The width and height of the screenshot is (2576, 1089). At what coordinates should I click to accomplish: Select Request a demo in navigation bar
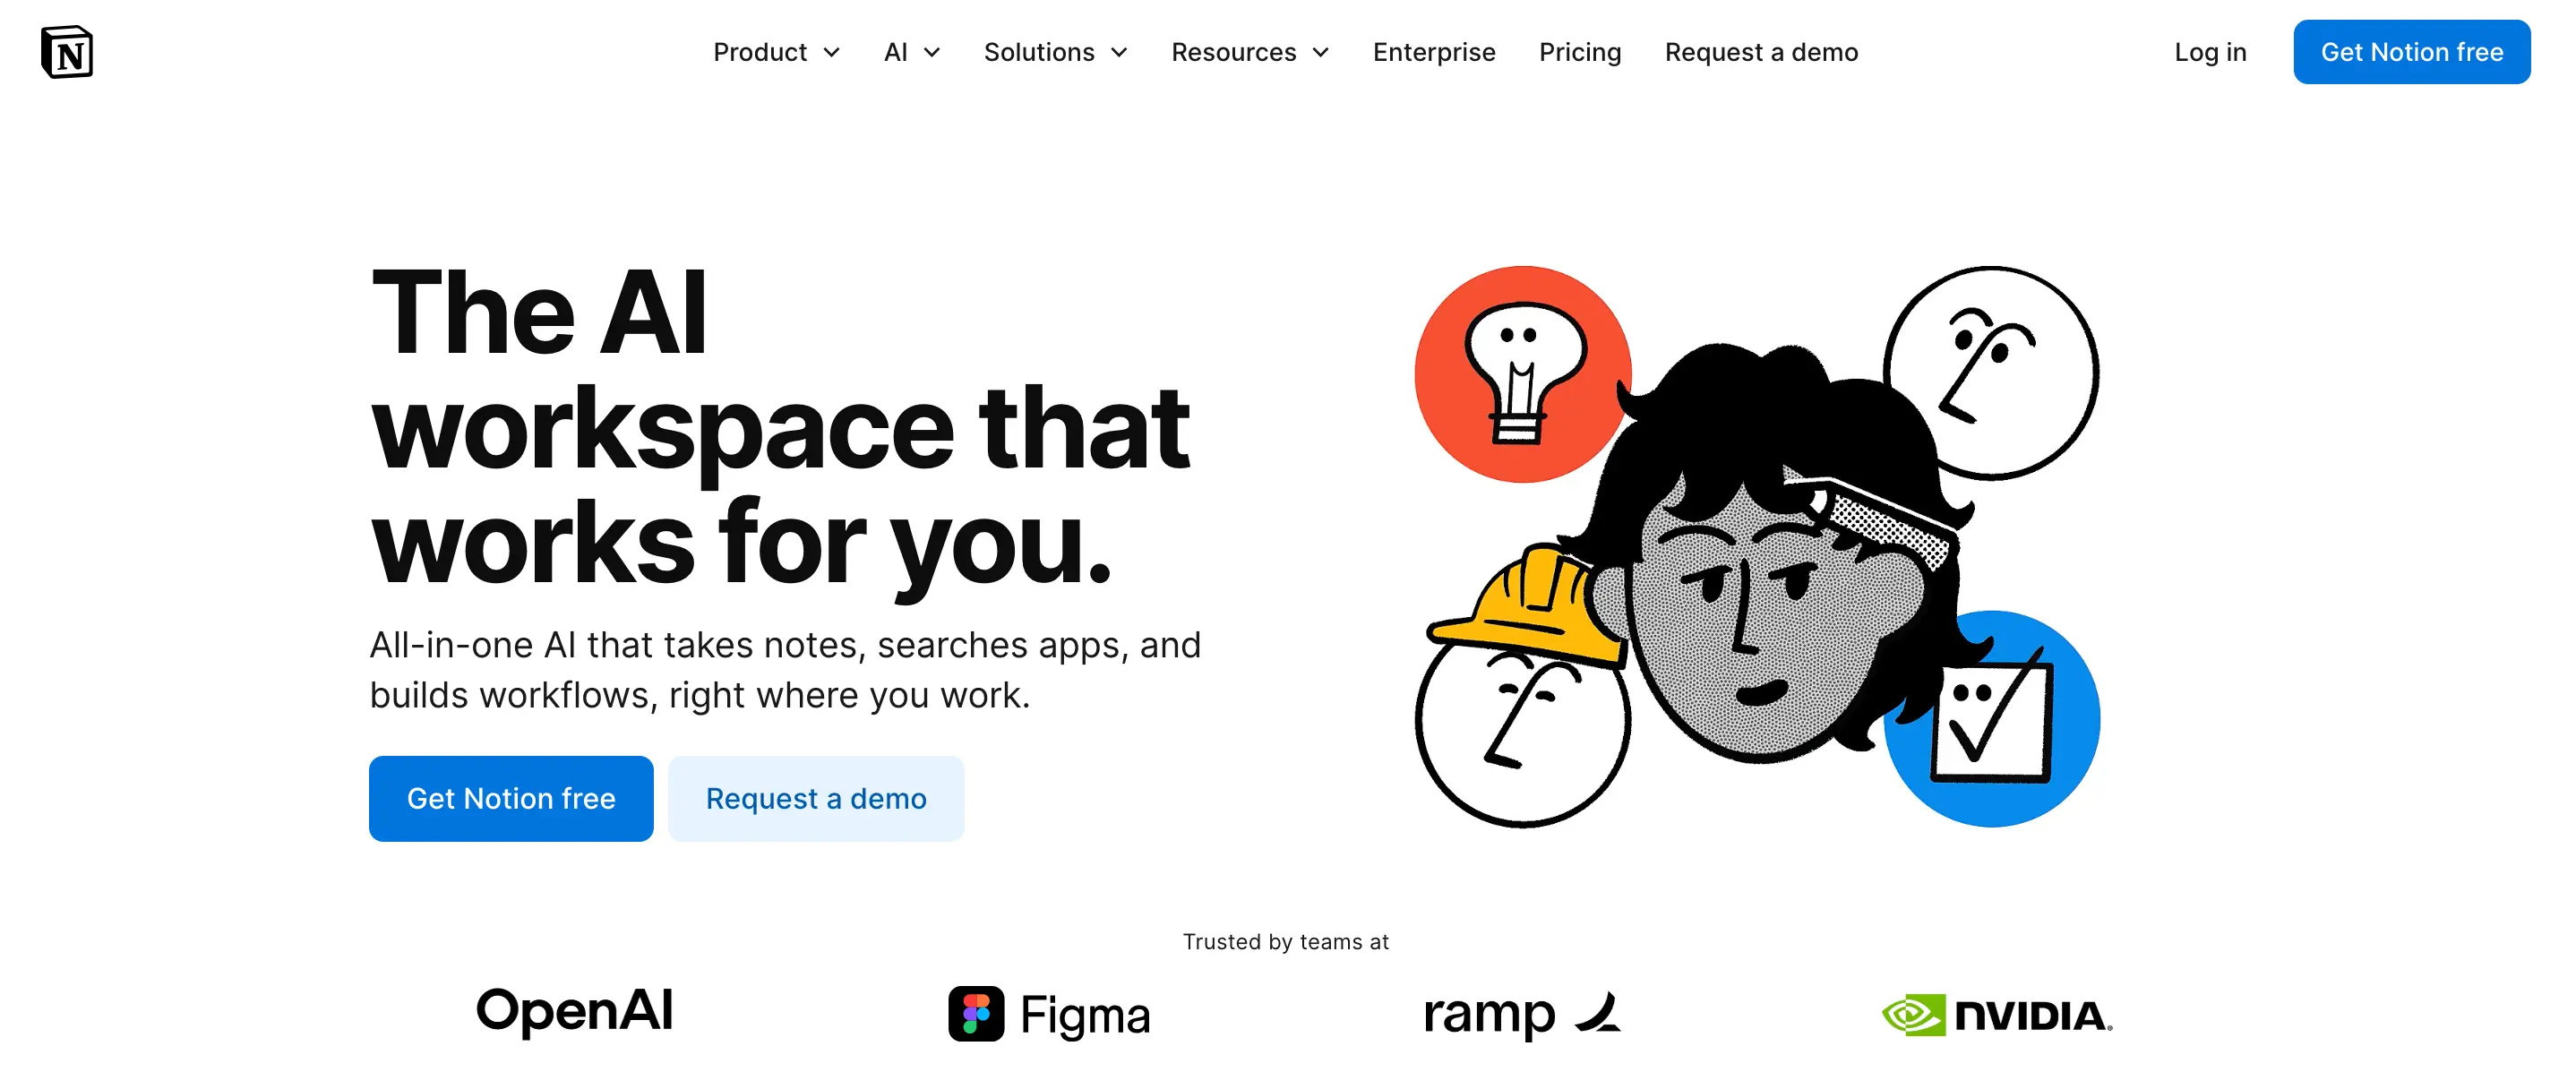1761,52
